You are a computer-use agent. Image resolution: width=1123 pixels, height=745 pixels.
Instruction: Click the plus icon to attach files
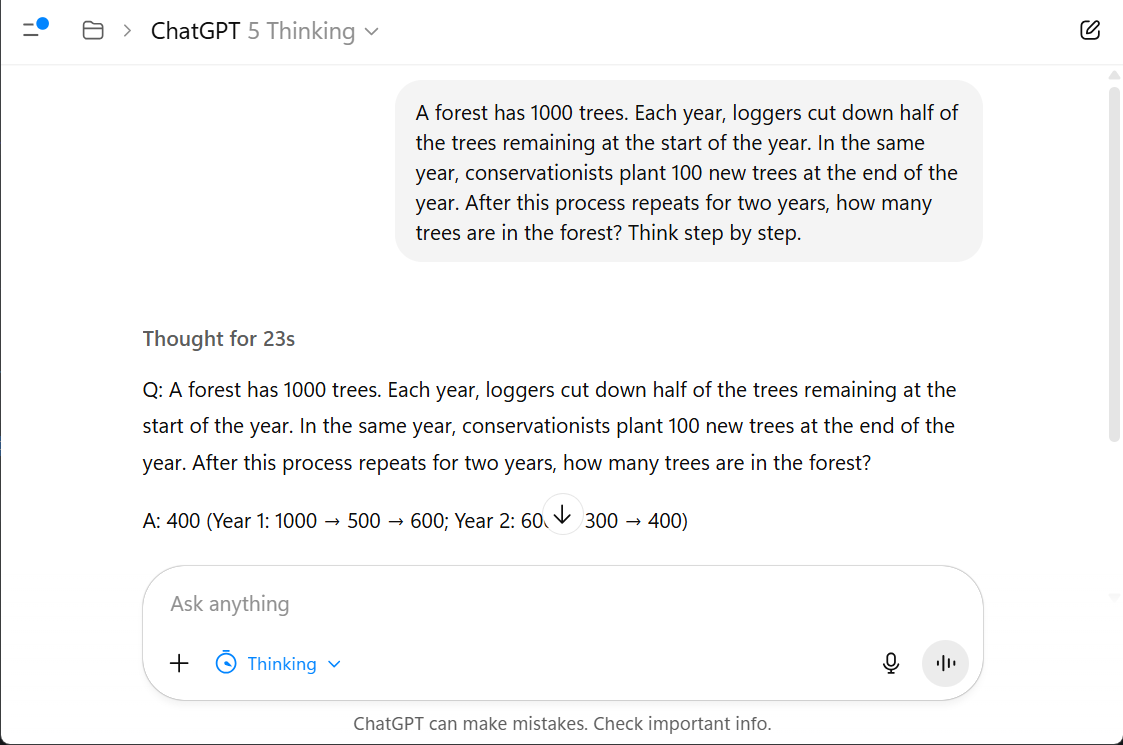point(179,663)
